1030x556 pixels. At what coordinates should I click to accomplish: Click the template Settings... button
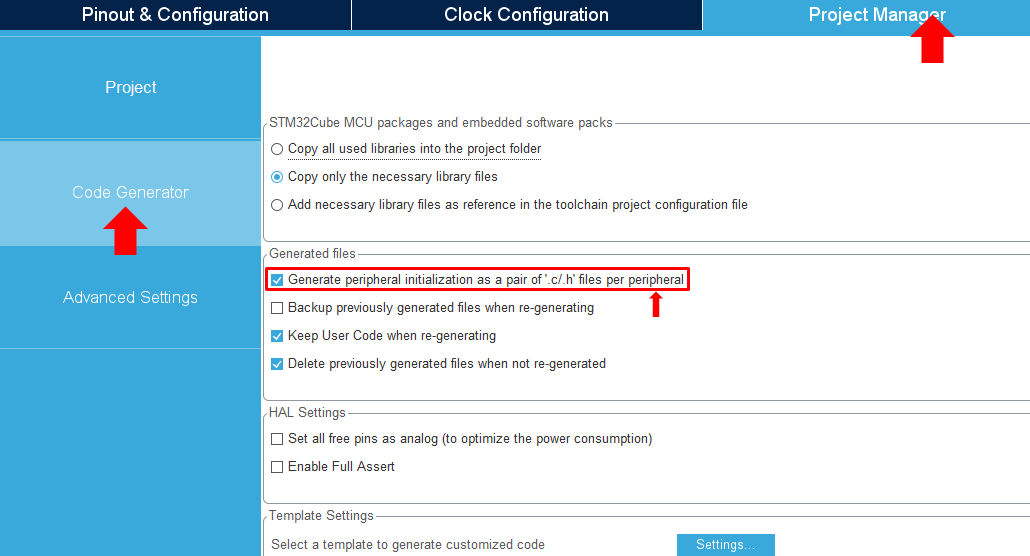(725, 545)
